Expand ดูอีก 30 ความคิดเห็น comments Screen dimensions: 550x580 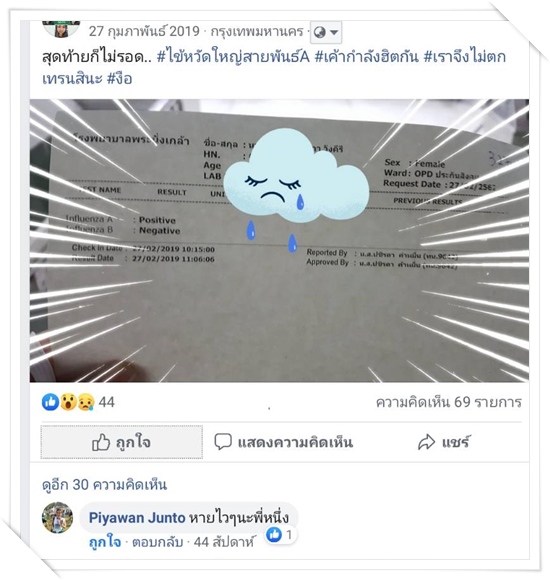pos(104,484)
